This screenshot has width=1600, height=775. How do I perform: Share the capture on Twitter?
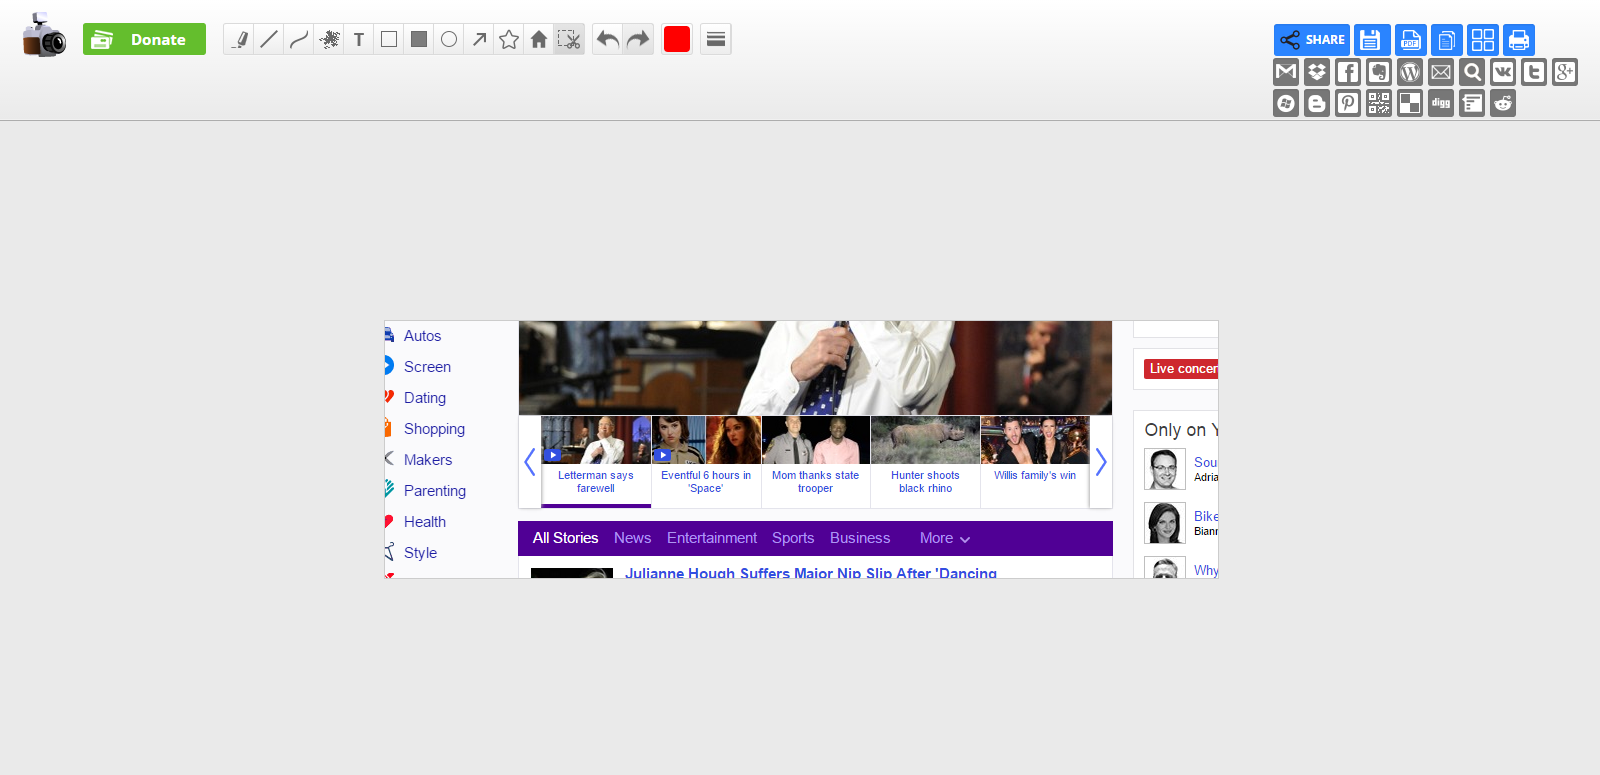point(1534,72)
